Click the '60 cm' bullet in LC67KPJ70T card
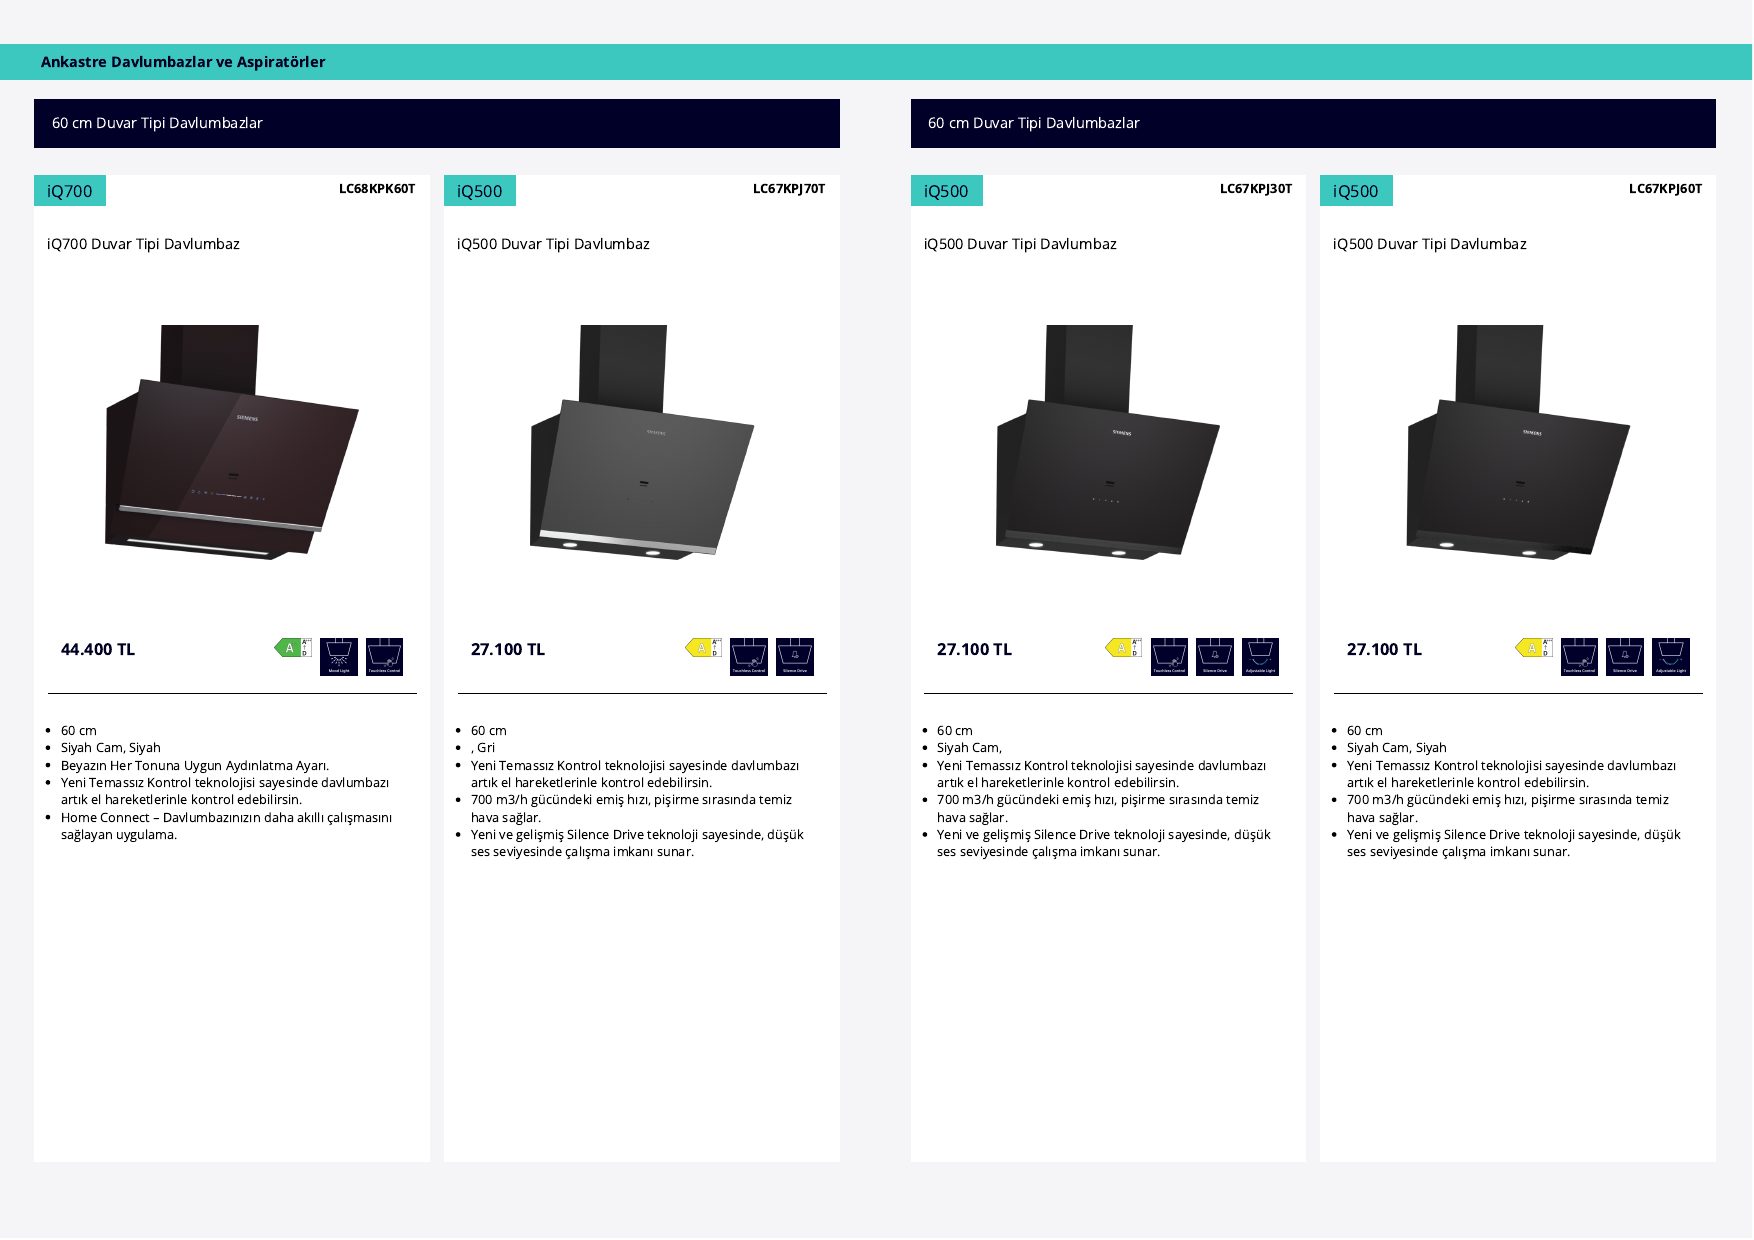 [489, 731]
